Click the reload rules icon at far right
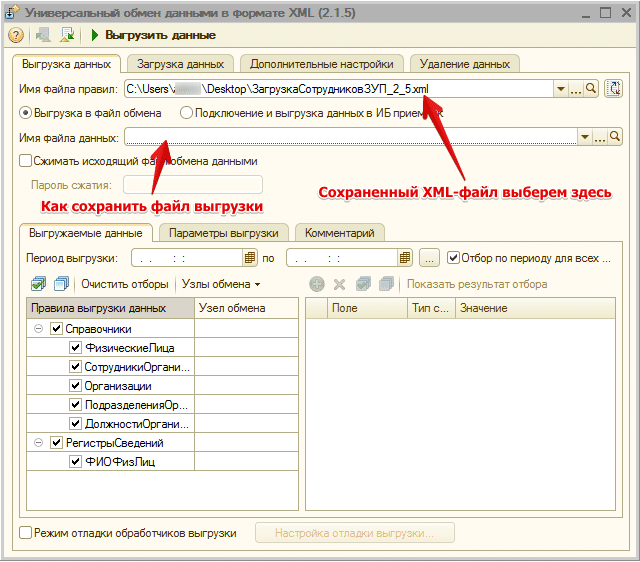The height and width of the screenshot is (562, 640). [x=615, y=89]
